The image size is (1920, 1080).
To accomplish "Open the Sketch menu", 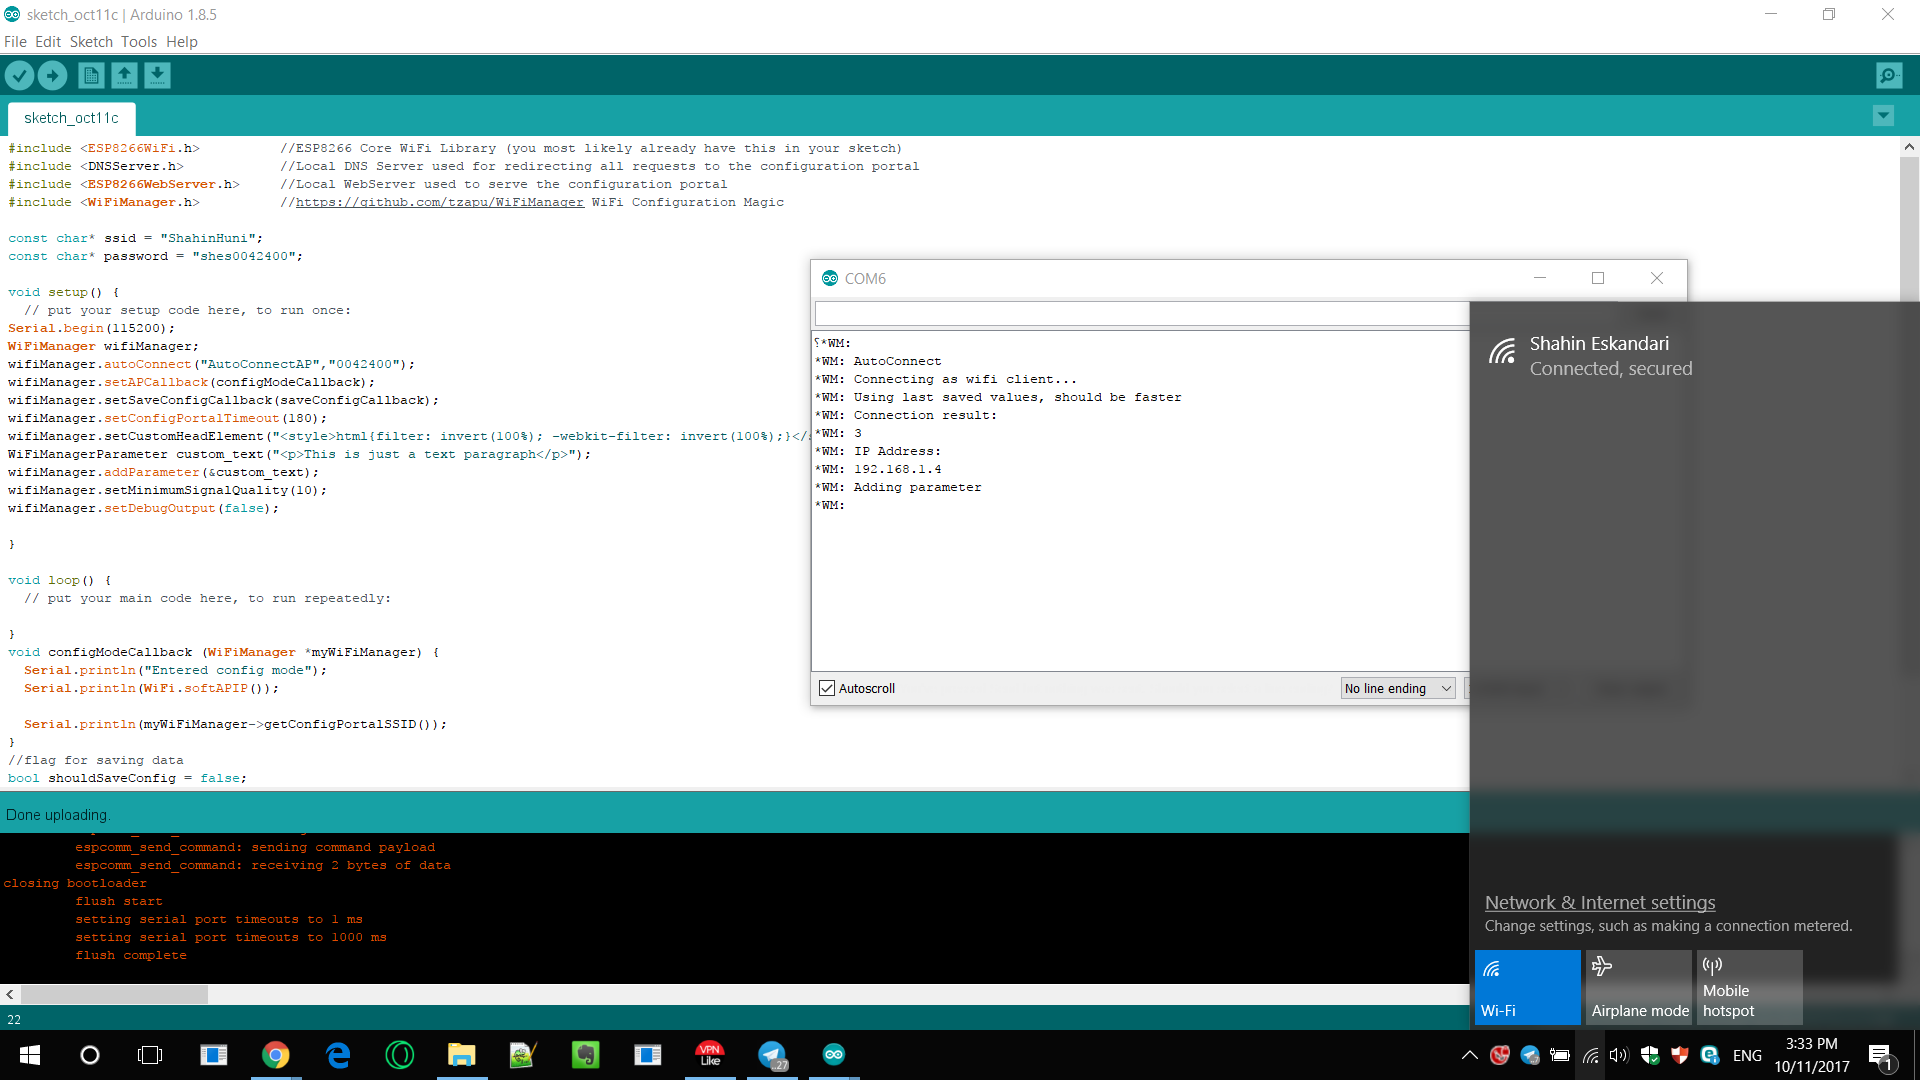I will coord(90,42).
